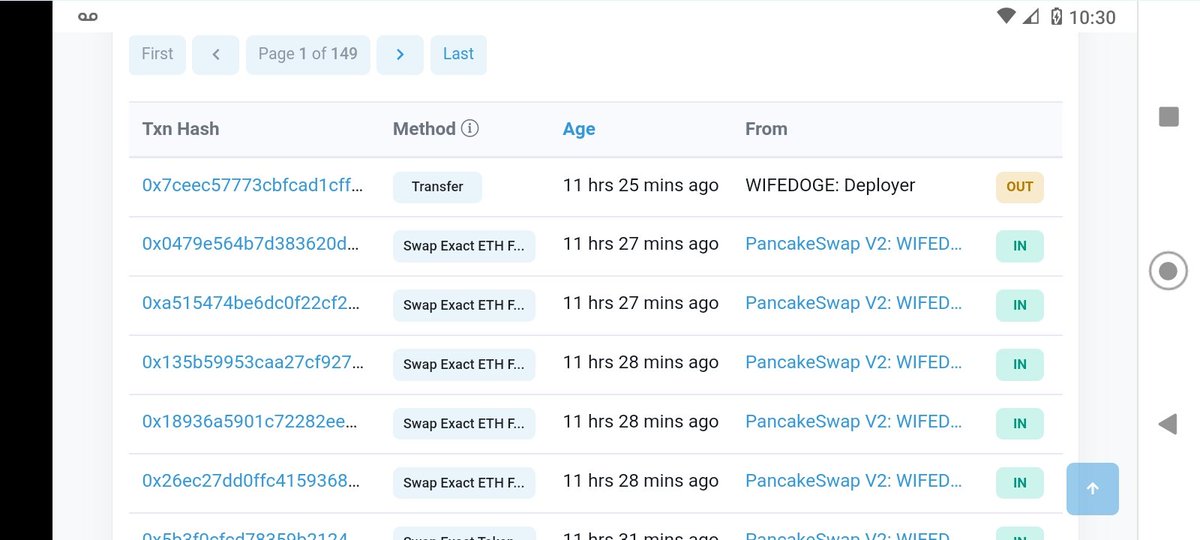Click the IN badge in 0xa515474b row

pos(1020,305)
